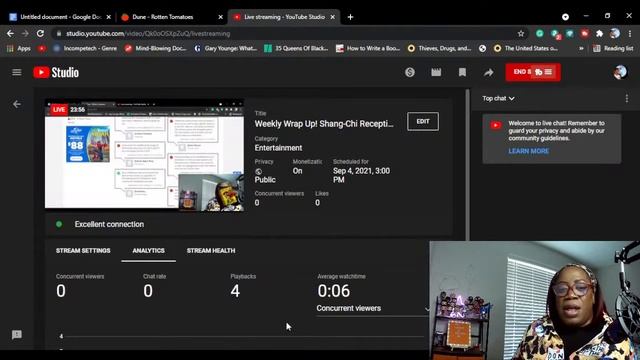Click the clapperboard highlight clip icon
This screenshot has height=360, width=640.
(436, 72)
